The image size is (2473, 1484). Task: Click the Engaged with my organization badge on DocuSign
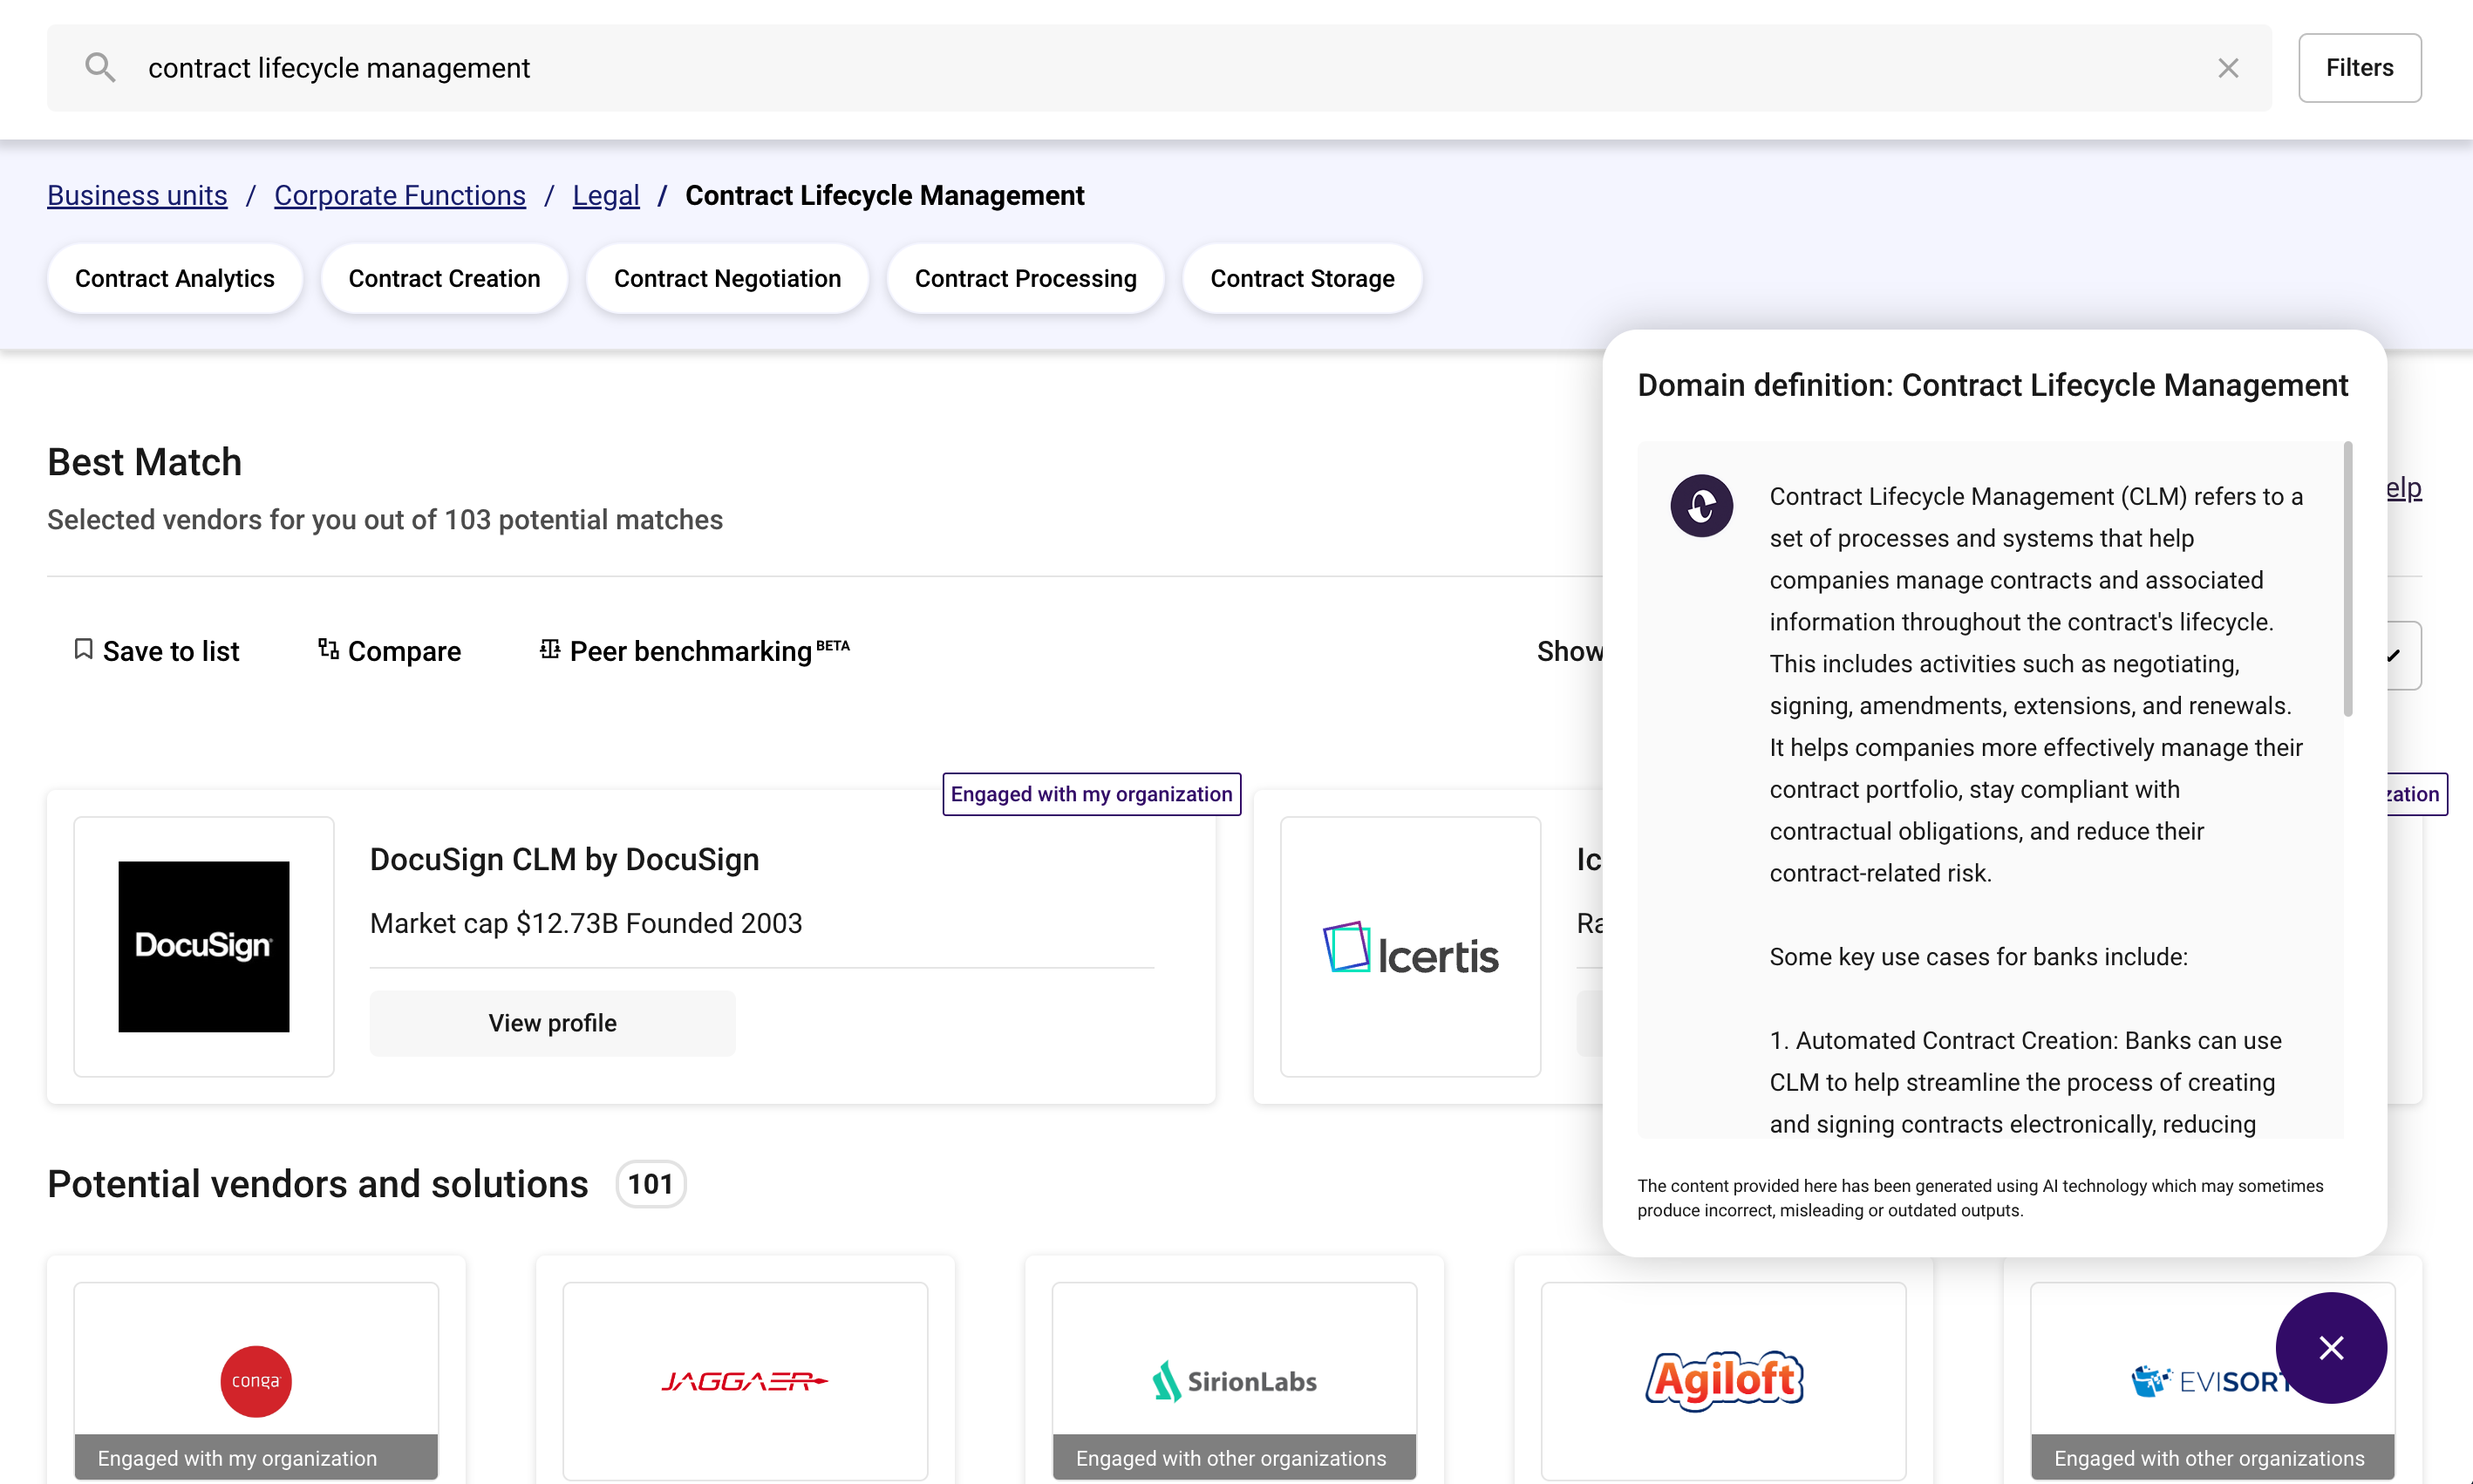[1092, 794]
